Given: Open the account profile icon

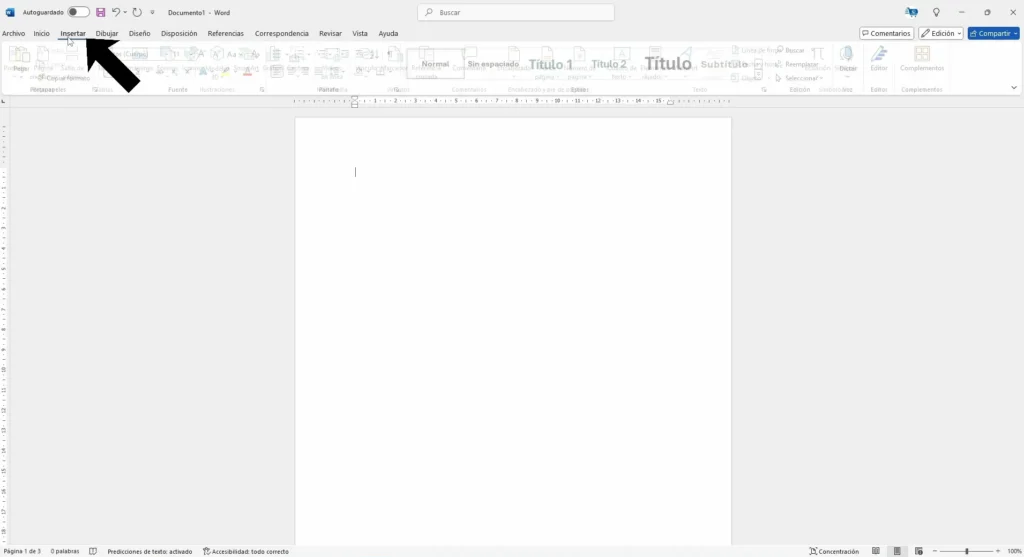Looking at the screenshot, I should point(911,12).
